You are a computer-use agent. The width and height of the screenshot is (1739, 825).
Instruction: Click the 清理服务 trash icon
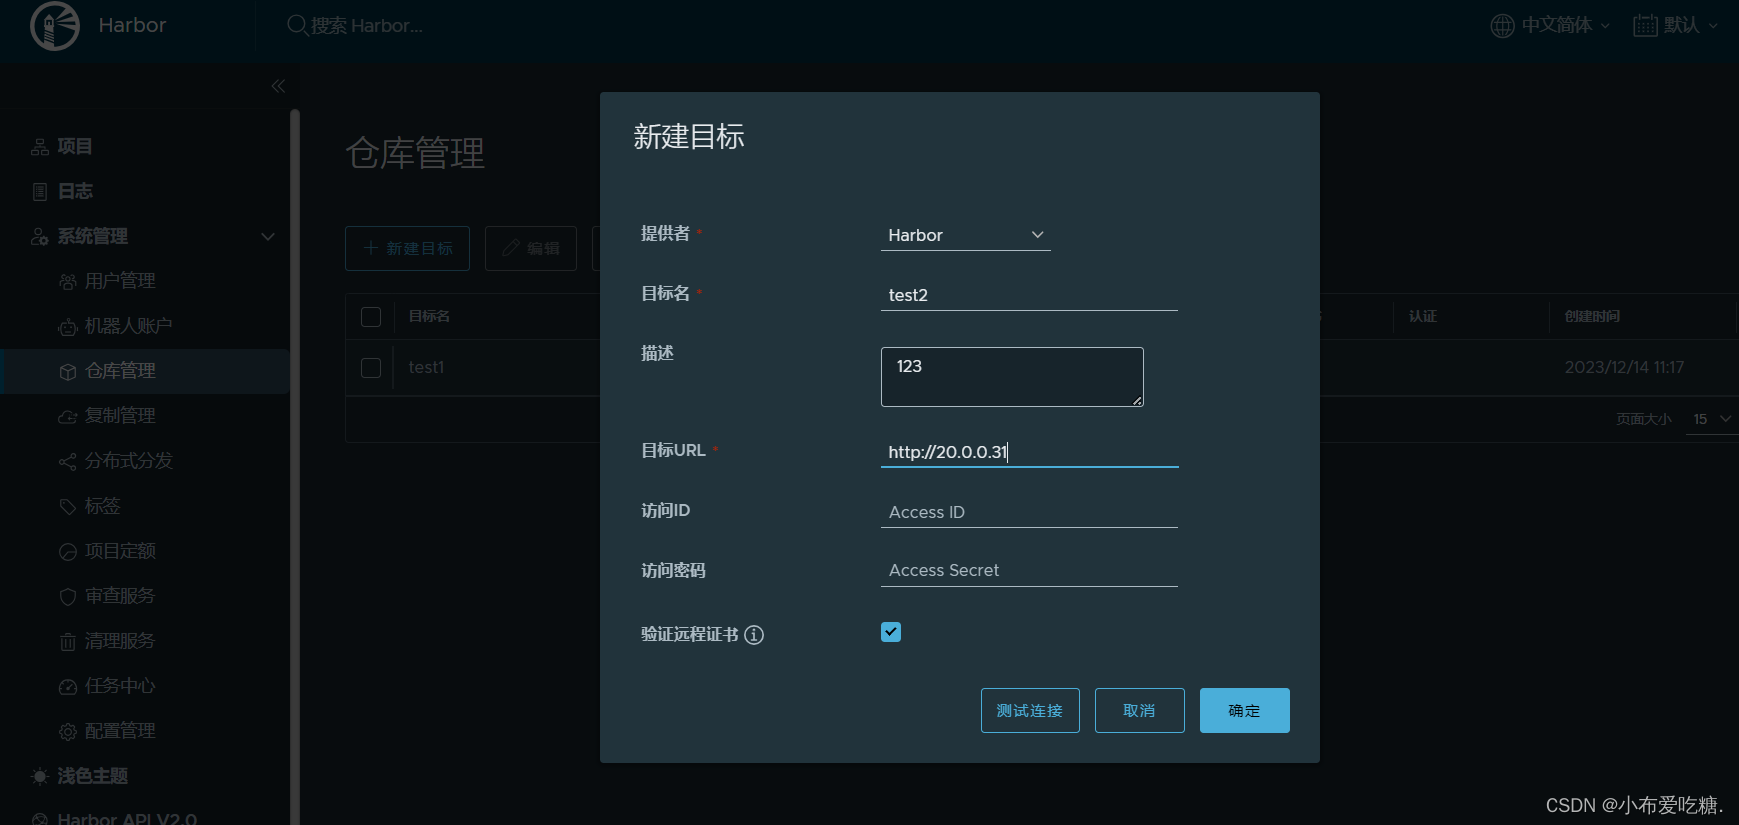click(68, 642)
